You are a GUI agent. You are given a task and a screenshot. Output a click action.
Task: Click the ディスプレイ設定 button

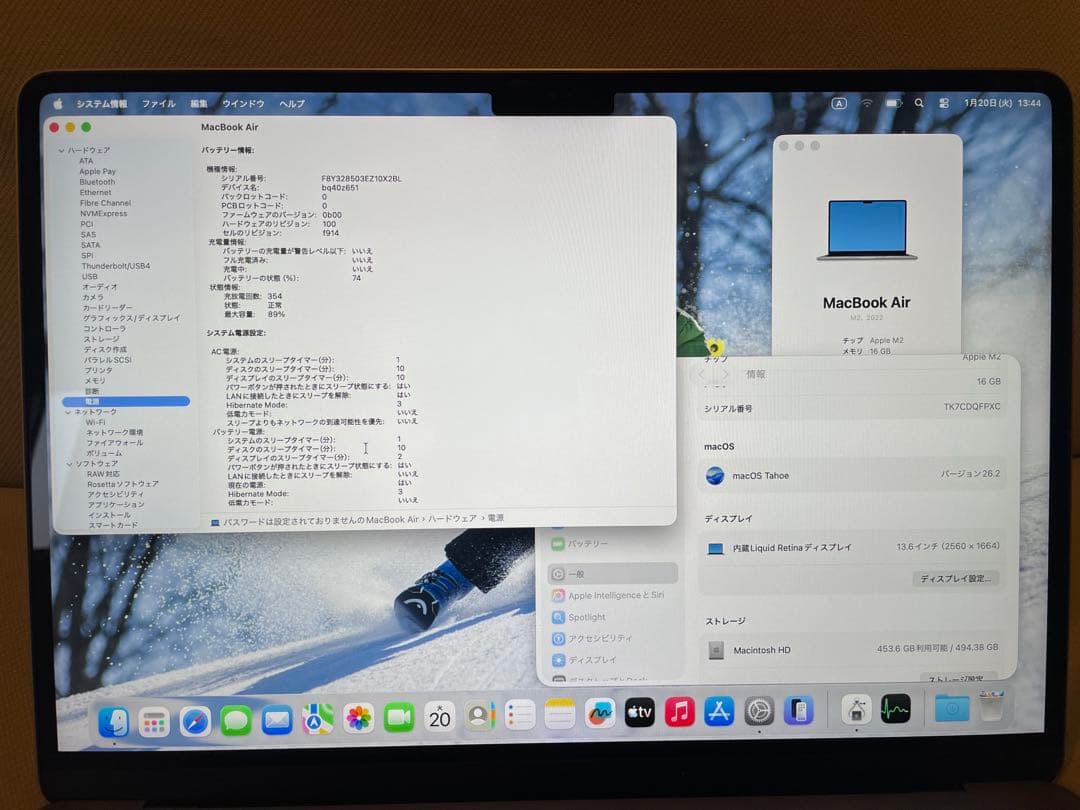pos(954,578)
